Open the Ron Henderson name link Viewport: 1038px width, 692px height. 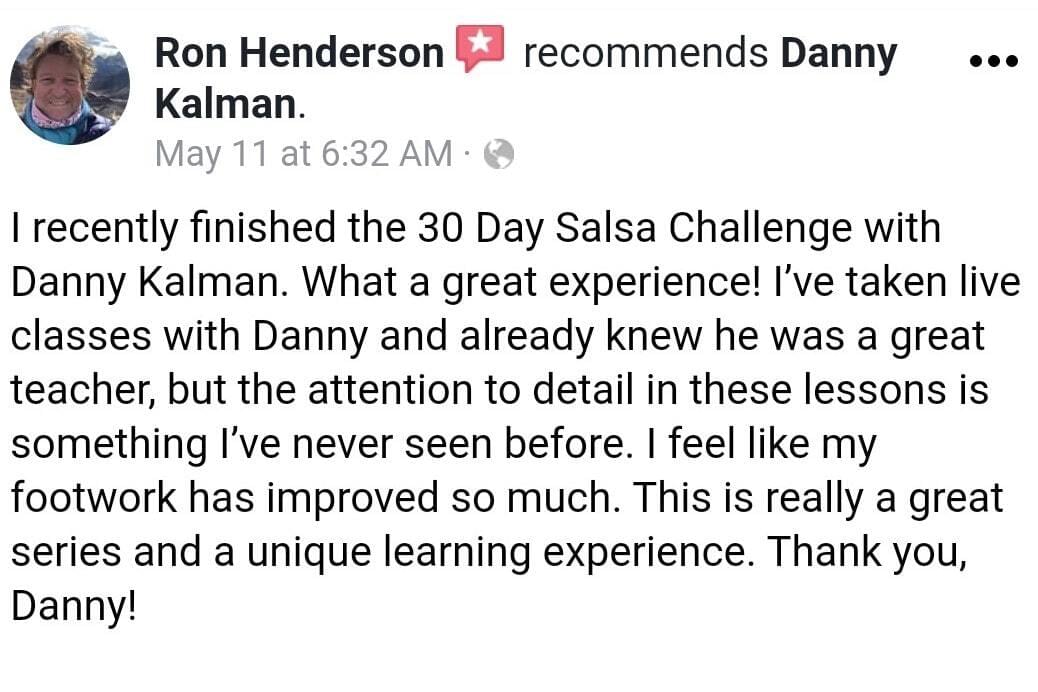(299, 53)
